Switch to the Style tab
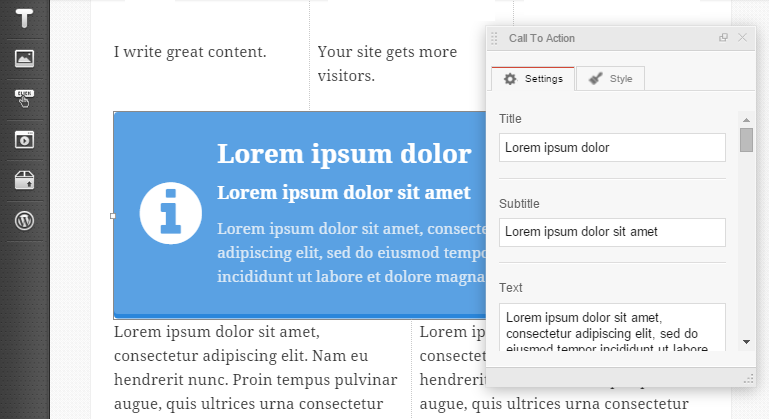Viewport: 769px width, 419px height. coord(611,79)
